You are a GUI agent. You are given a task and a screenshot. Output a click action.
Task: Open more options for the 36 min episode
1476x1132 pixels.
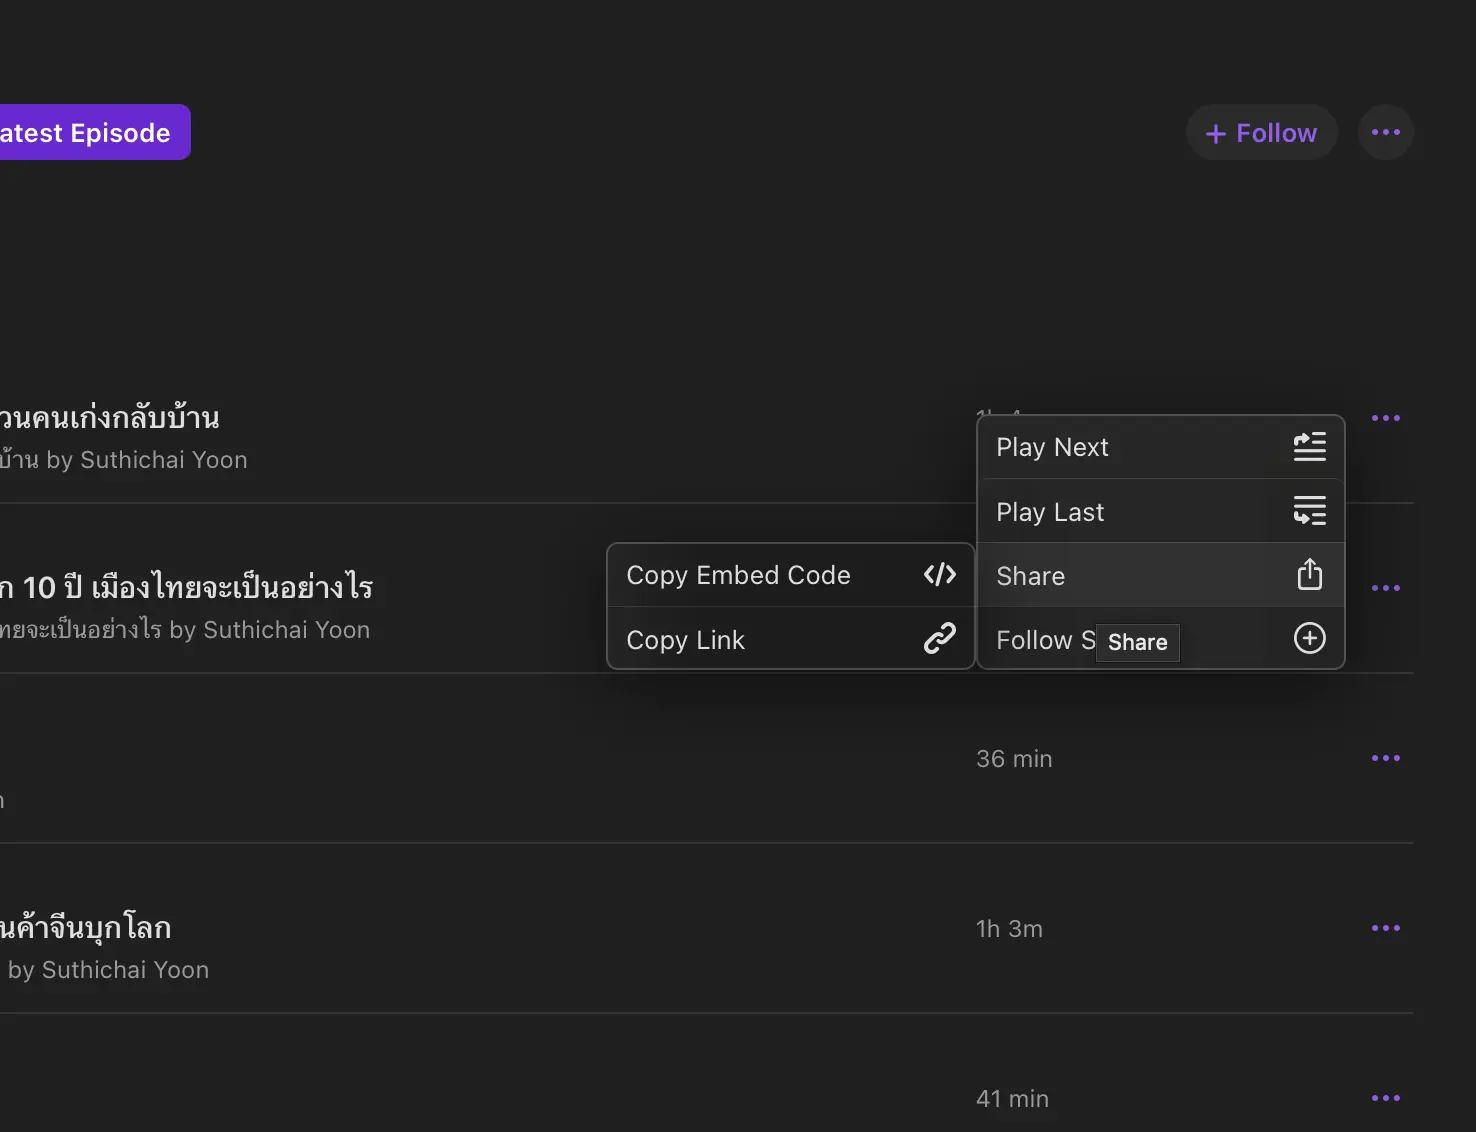(x=1385, y=758)
